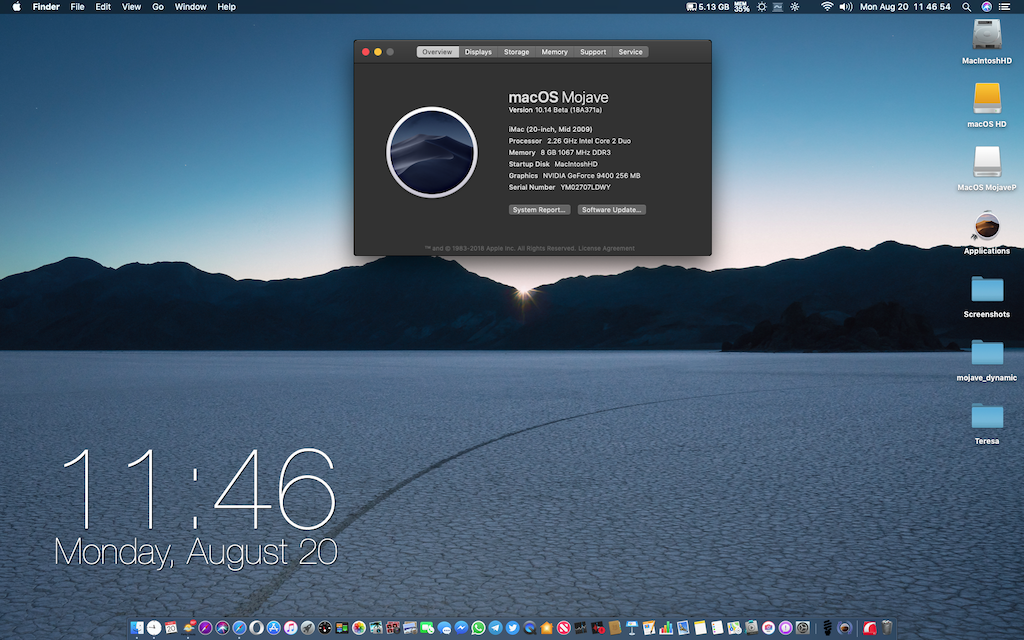Open the Home app in Dock

547,628
